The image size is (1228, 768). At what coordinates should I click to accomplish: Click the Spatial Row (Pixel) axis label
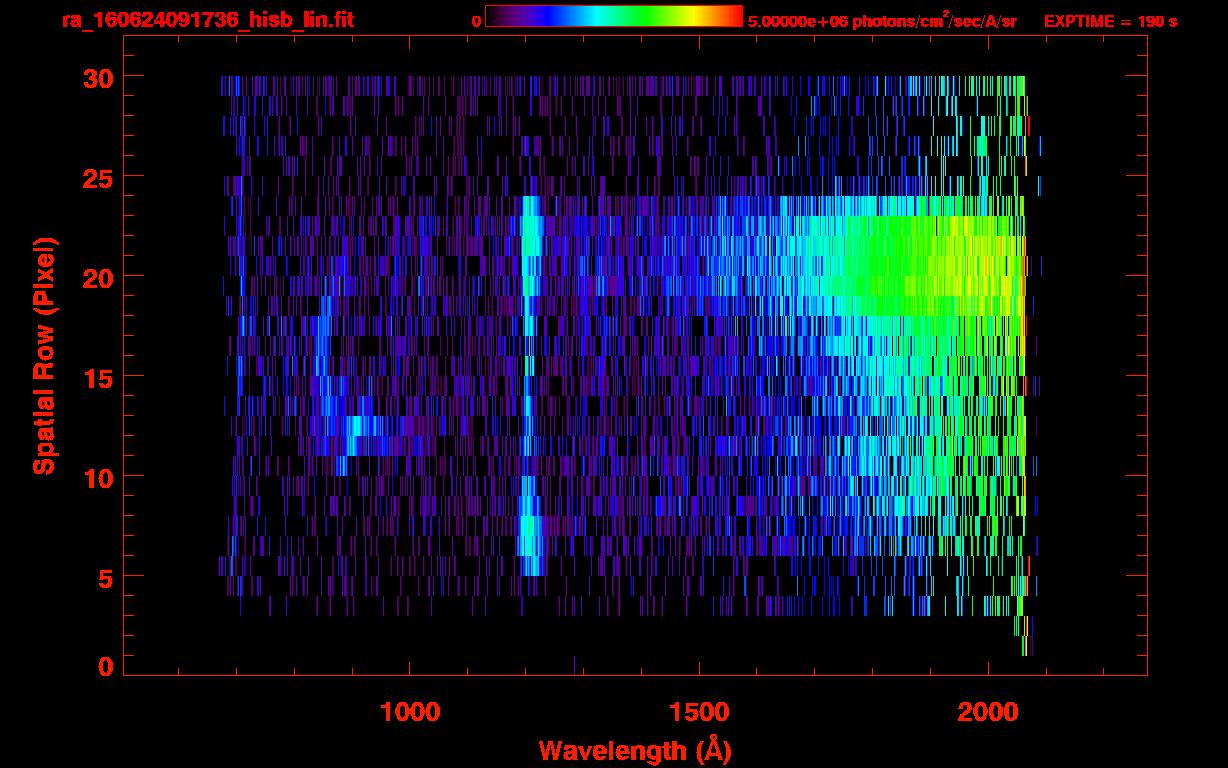click(45, 355)
